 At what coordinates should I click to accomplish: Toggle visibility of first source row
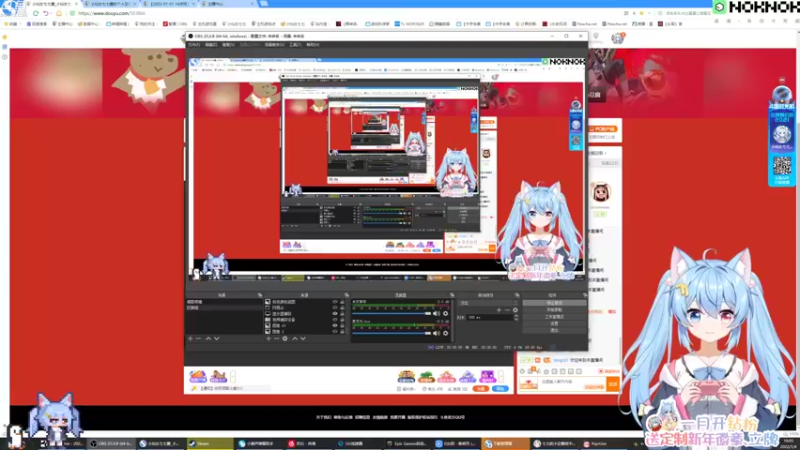coord(335,302)
